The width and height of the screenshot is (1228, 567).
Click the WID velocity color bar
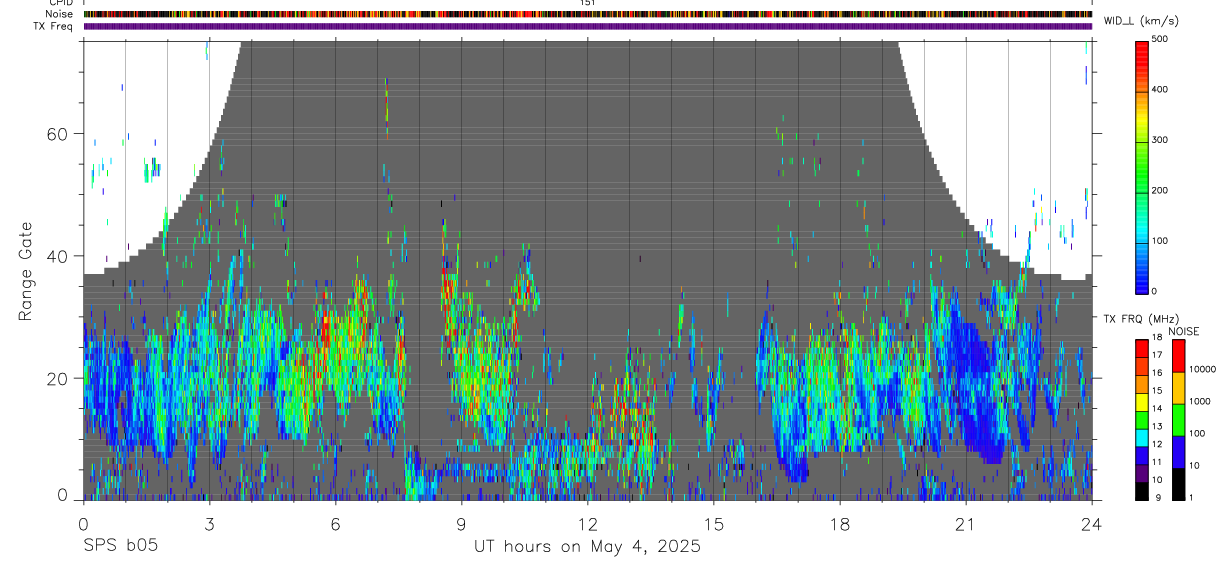point(1142,165)
